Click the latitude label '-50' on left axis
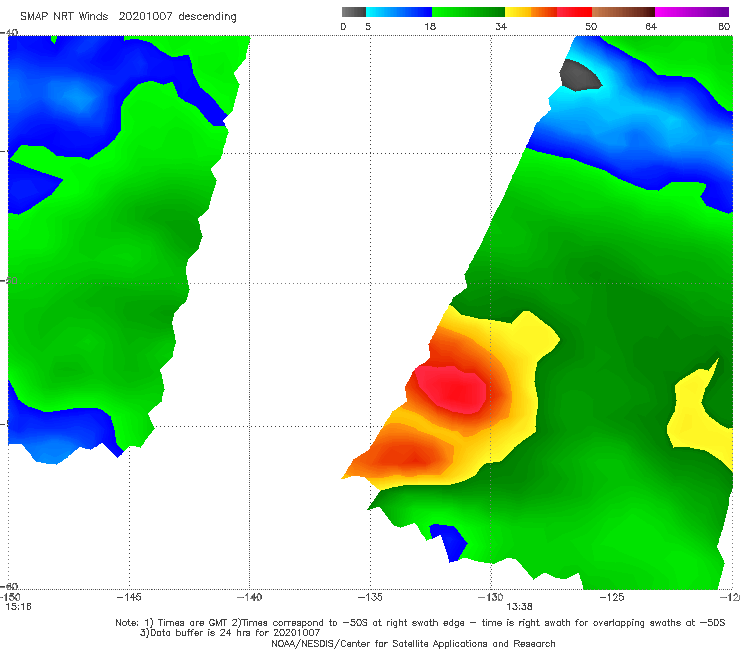Image resolution: width=740 pixels, height=650 pixels. (9, 281)
